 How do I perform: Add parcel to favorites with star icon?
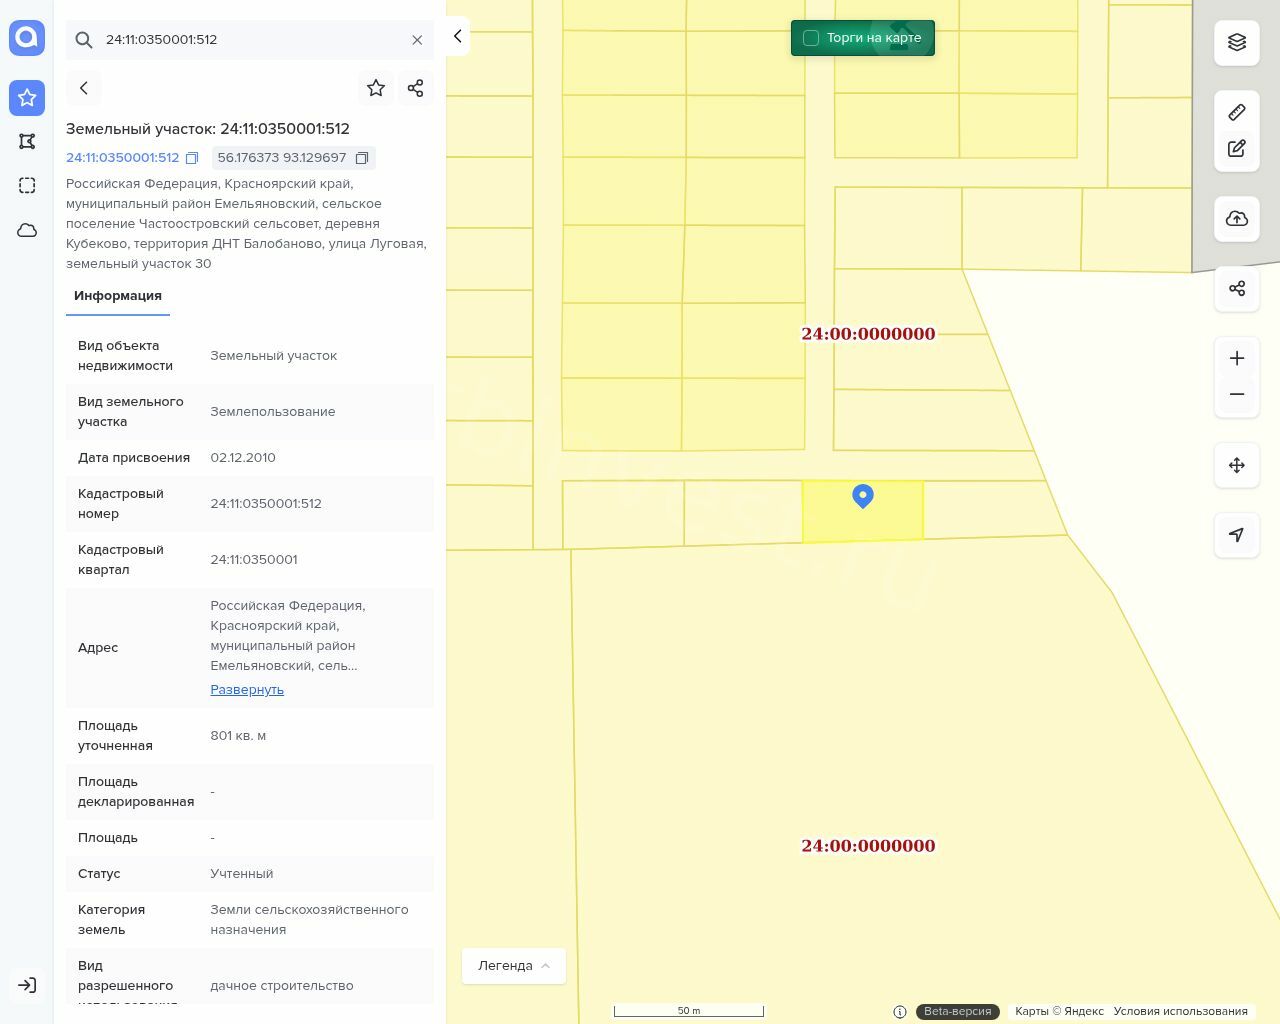[x=376, y=88]
